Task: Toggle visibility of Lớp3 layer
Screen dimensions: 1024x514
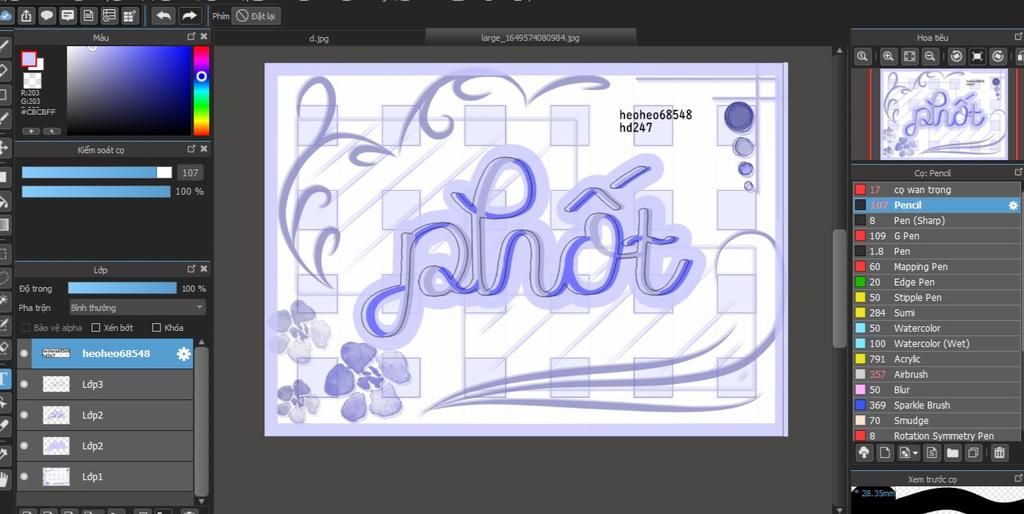Action: coord(24,385)
